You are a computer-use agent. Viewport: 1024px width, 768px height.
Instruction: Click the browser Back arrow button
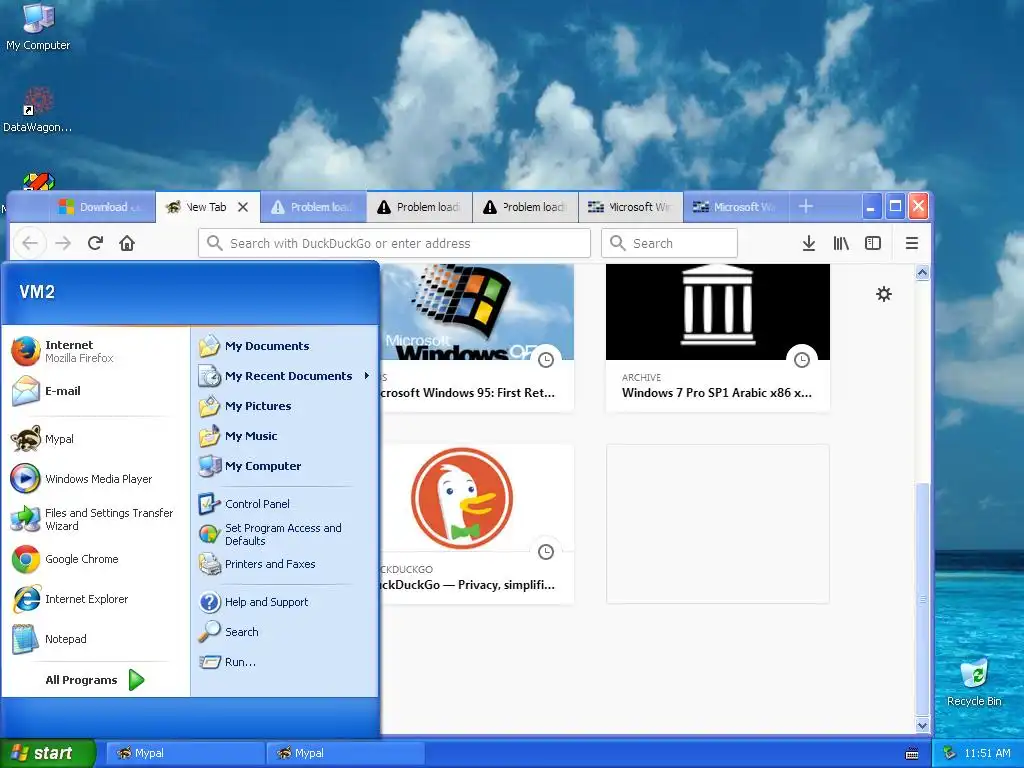tap(30, 243)
